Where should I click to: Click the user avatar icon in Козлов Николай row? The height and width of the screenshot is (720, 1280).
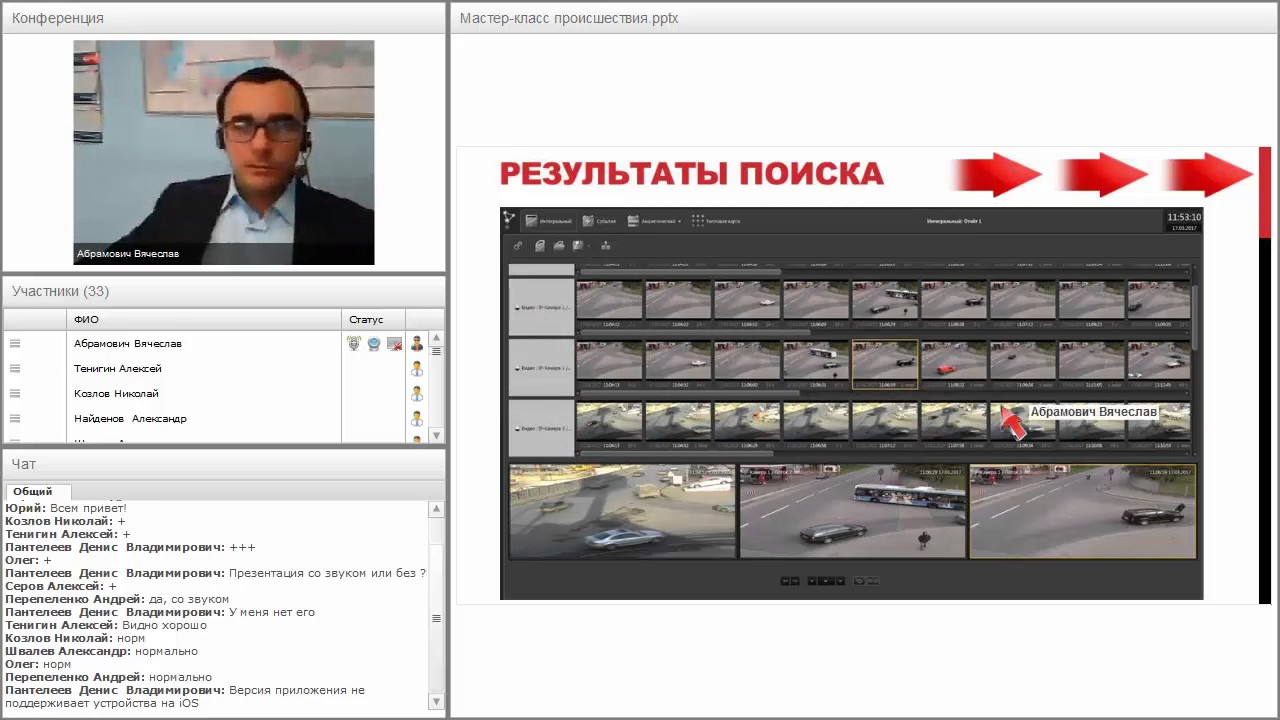coord(417,393)
